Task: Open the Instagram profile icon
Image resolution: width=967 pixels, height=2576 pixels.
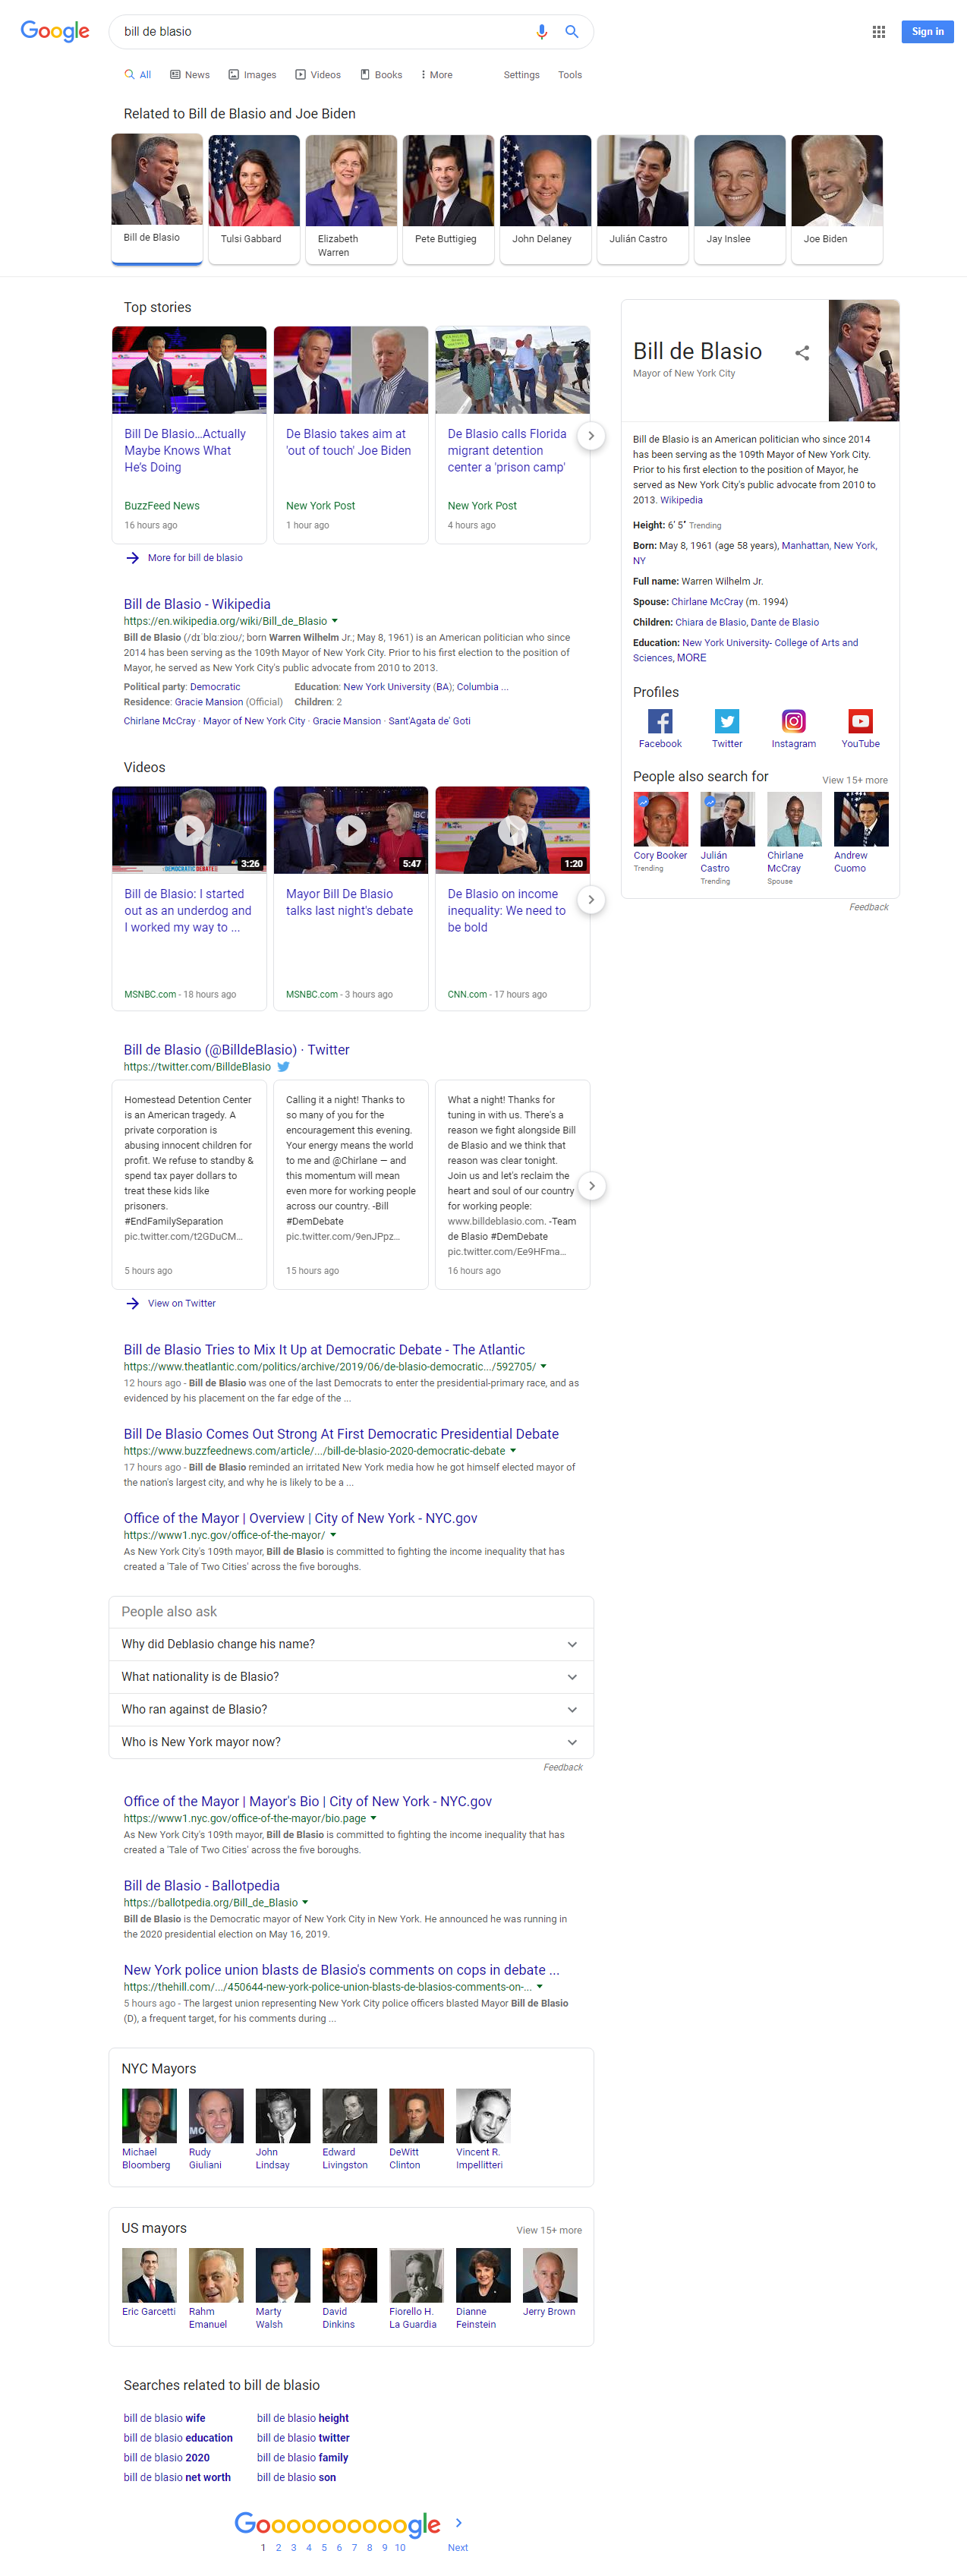Action: [x=793, y=721]
